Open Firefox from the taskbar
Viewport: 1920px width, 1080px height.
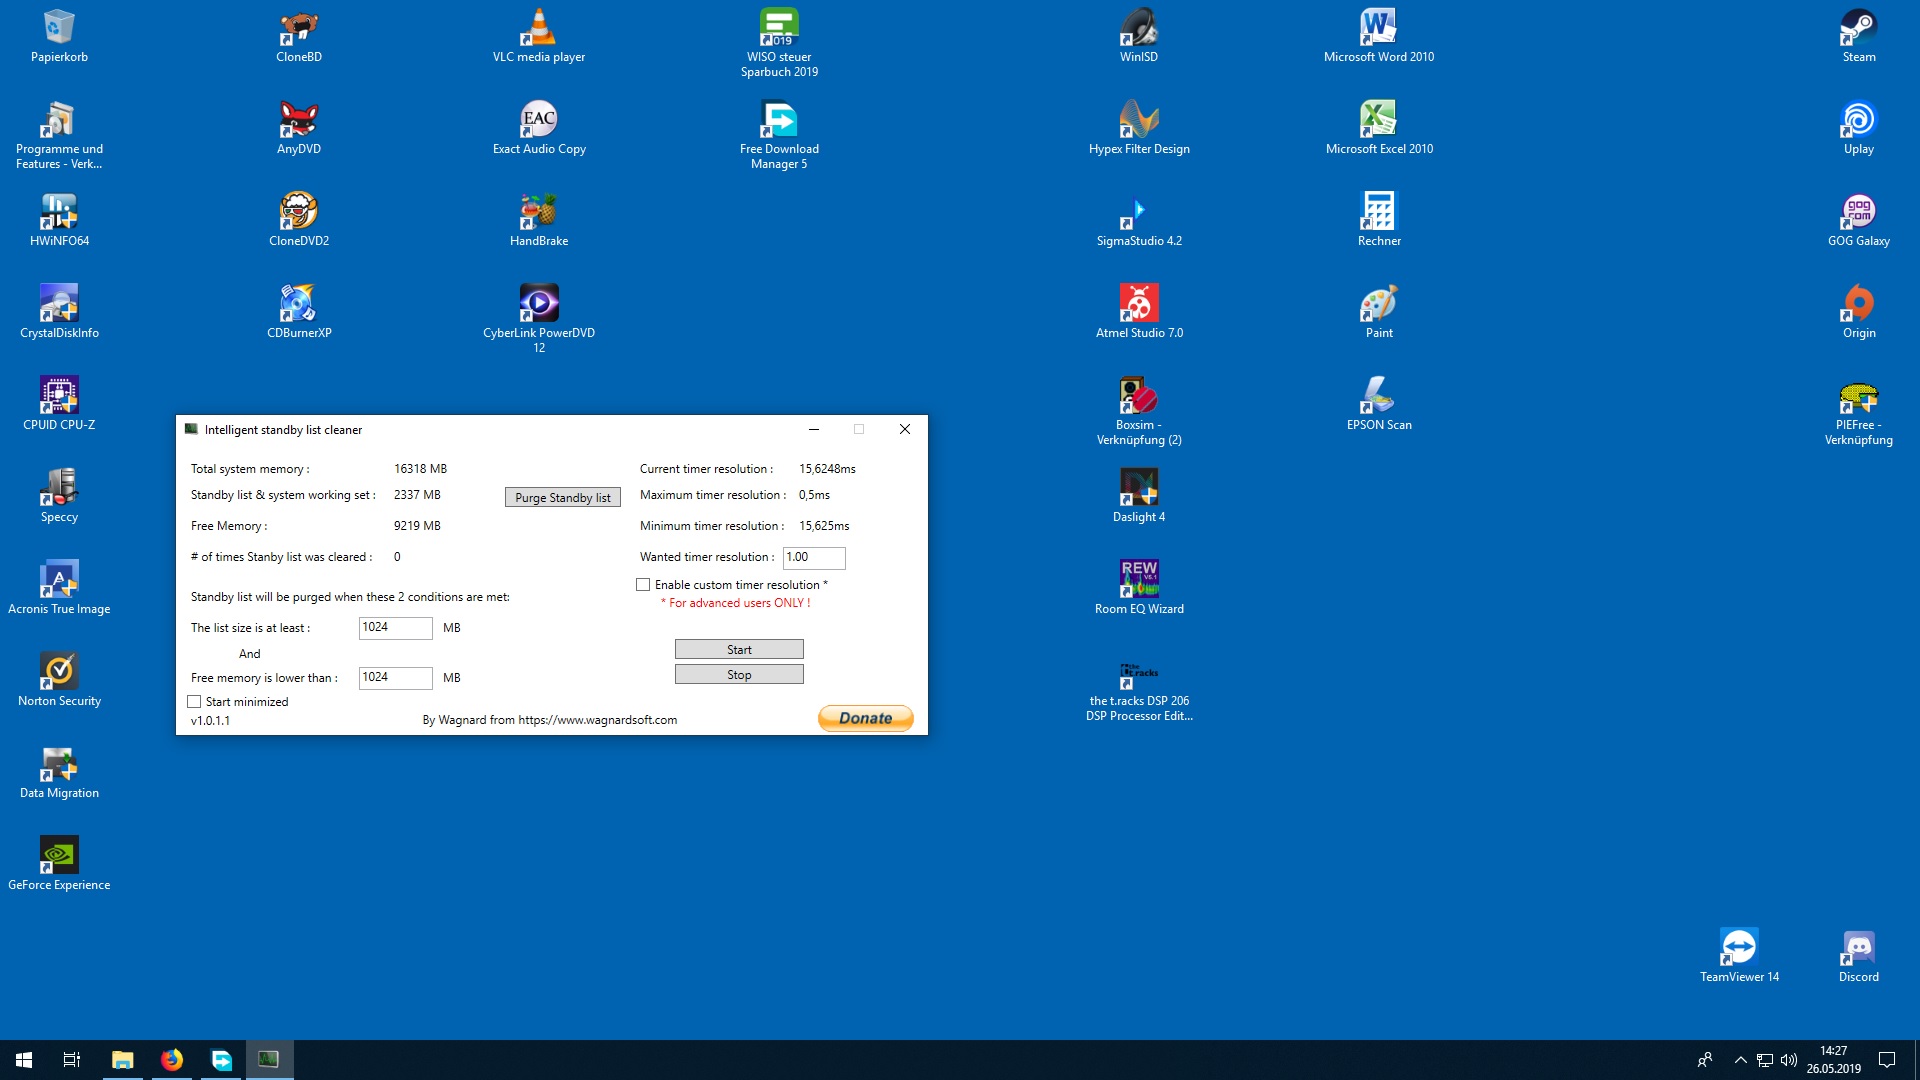172,1060
